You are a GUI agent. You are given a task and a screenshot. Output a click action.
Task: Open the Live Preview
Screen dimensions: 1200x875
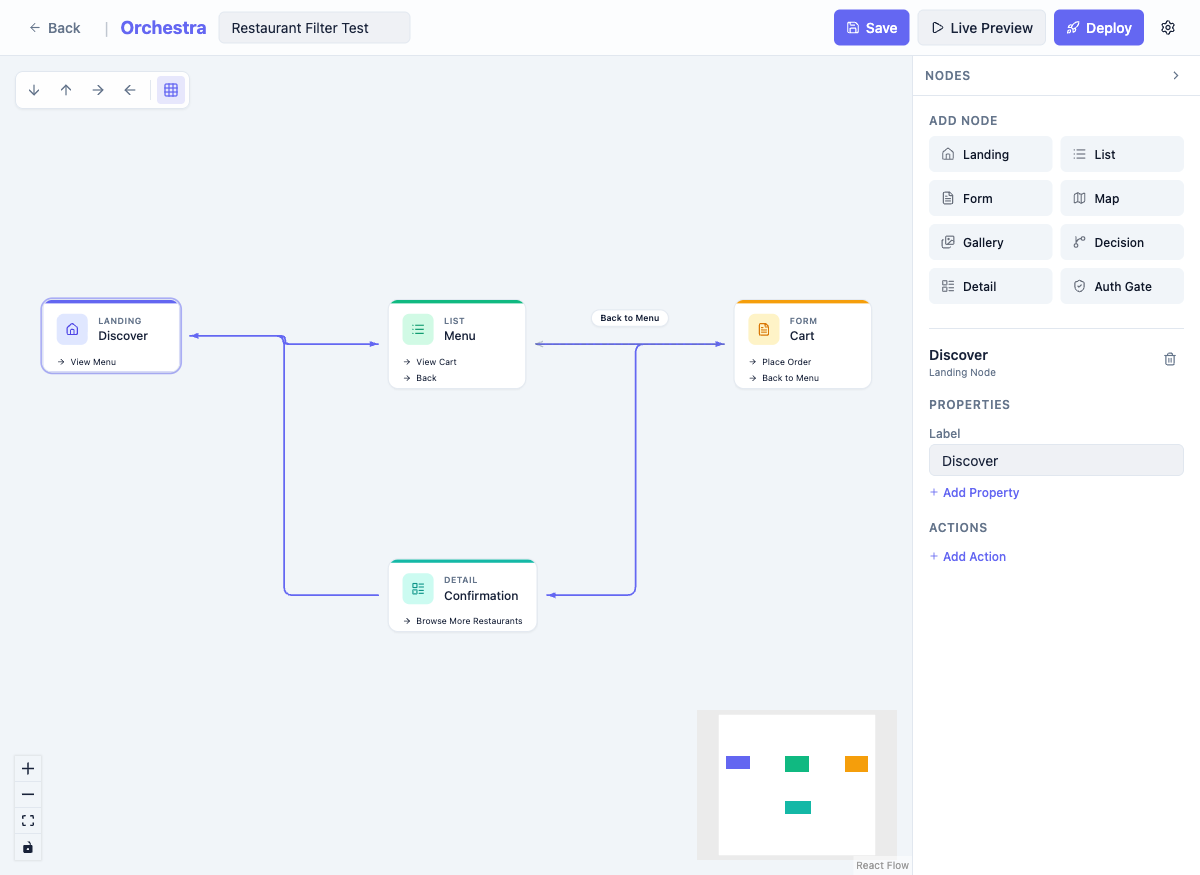pos(981,27)
